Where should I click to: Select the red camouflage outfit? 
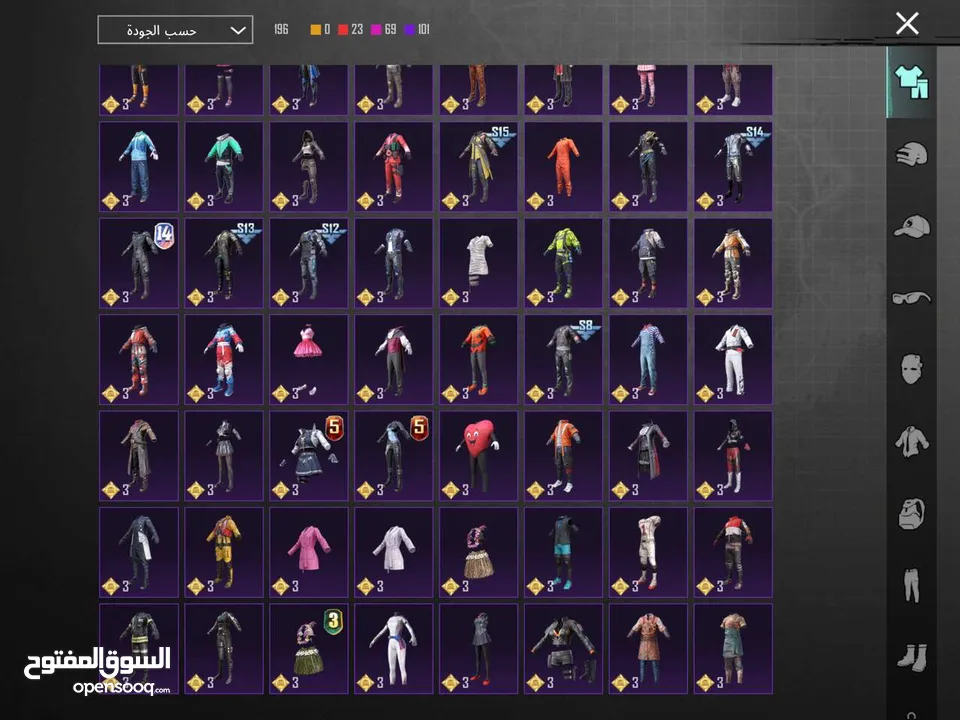[x=139, y=359]
